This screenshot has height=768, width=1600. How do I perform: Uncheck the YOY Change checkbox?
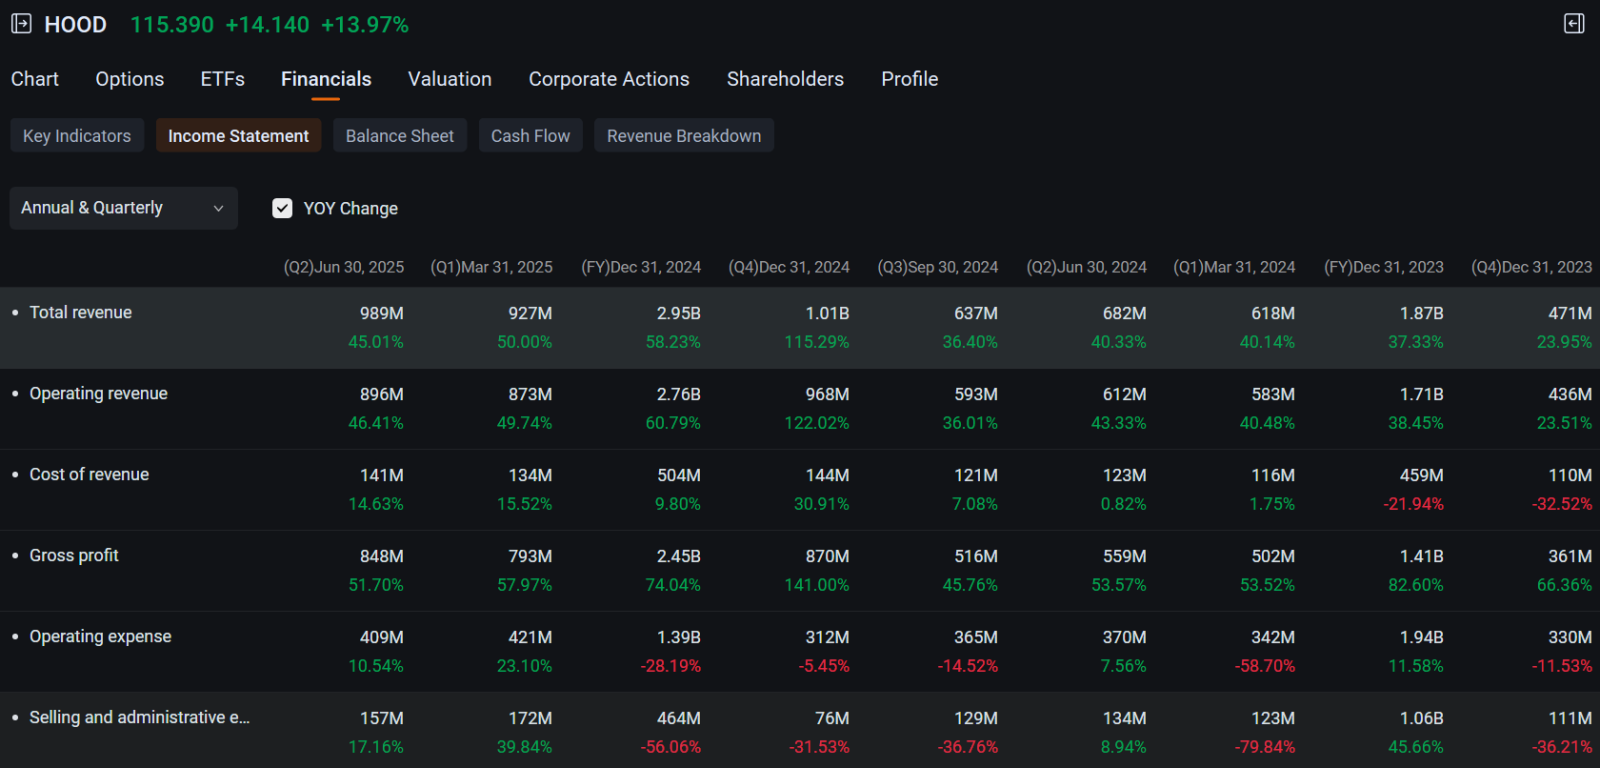pos(282,208)
